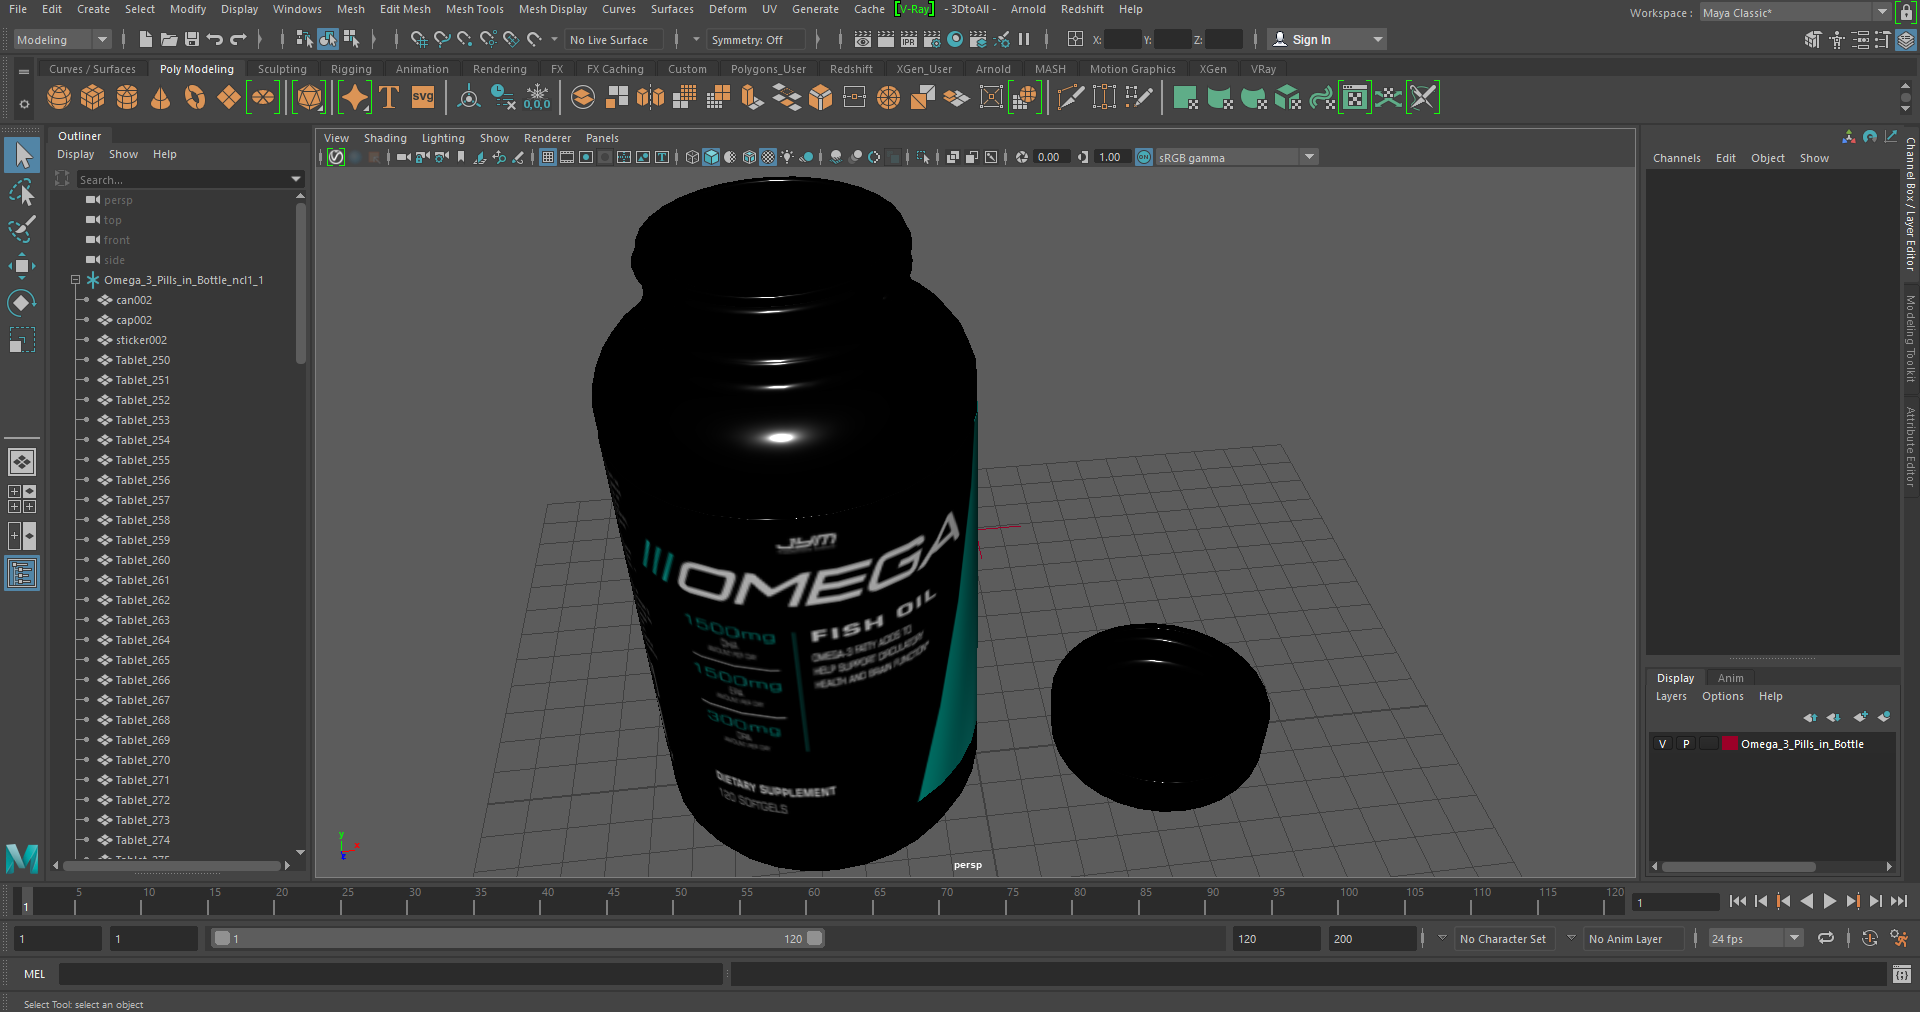Click the SVG import shelf icon
The height and width of the screenshot is (1012, 1920).
(423, 98)
